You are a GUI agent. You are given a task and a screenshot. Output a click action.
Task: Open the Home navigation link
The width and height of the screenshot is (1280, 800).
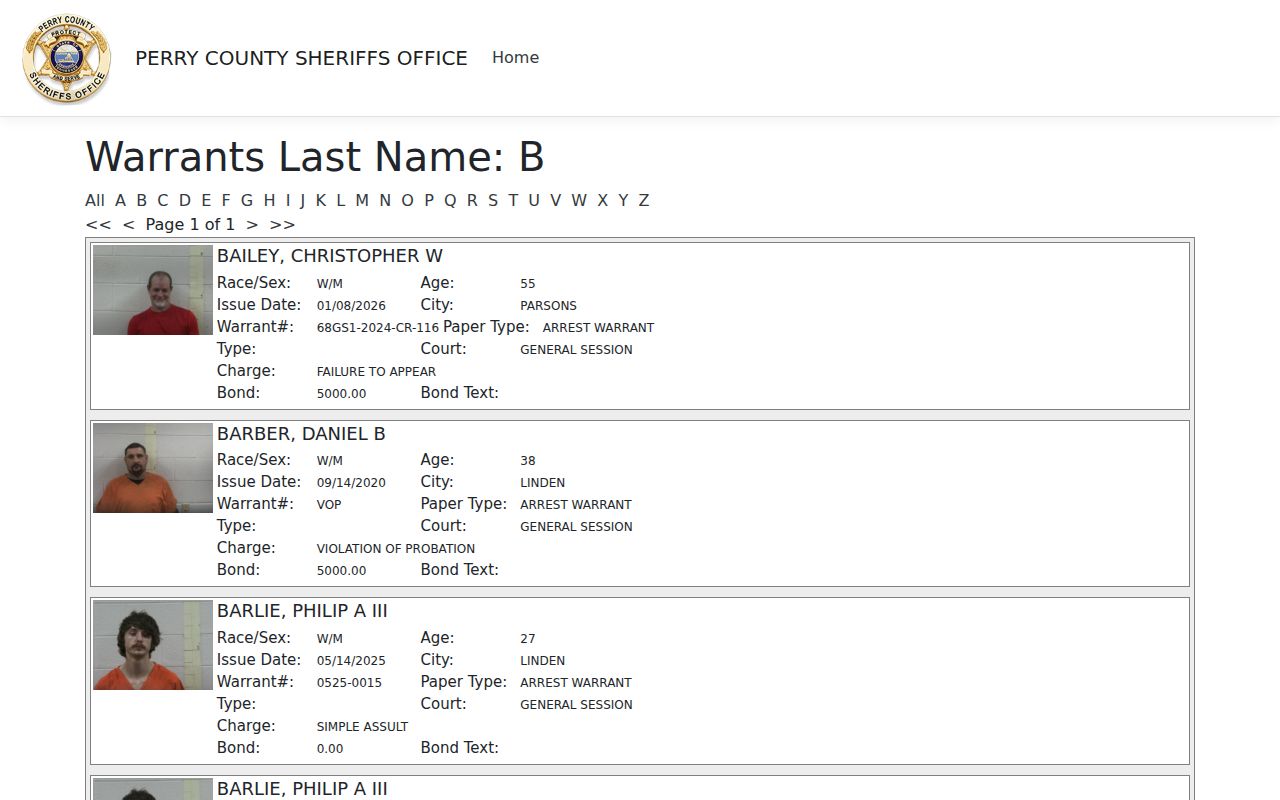(515, 58)
